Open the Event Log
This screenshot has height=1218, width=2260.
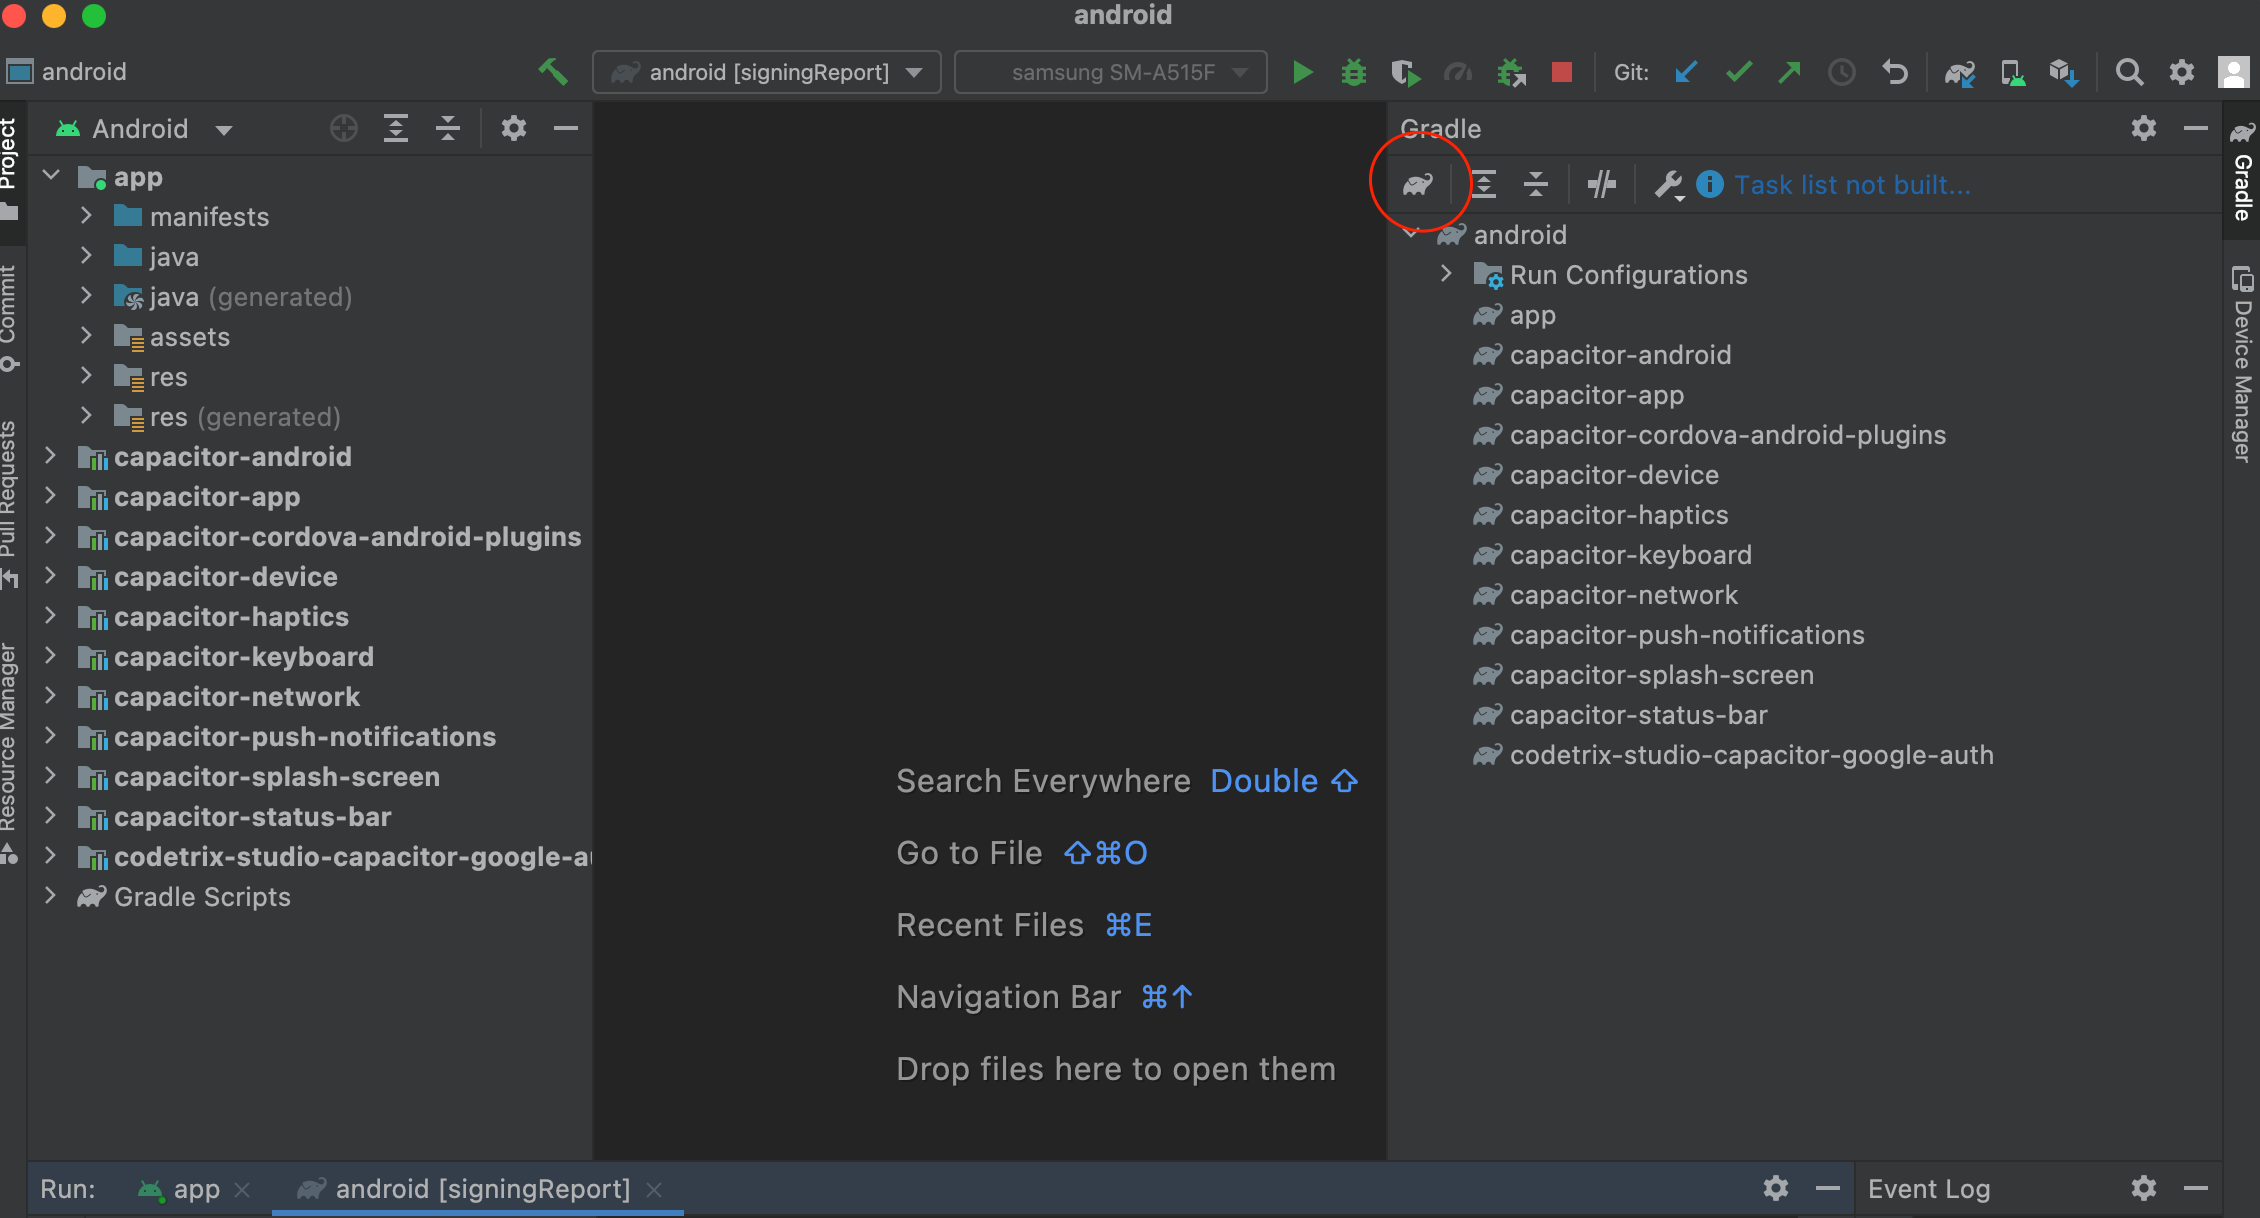[1929, 1189]
